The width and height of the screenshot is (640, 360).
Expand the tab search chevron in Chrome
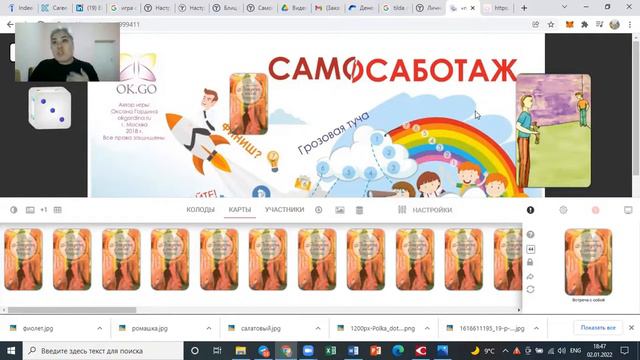coord(564,7)
